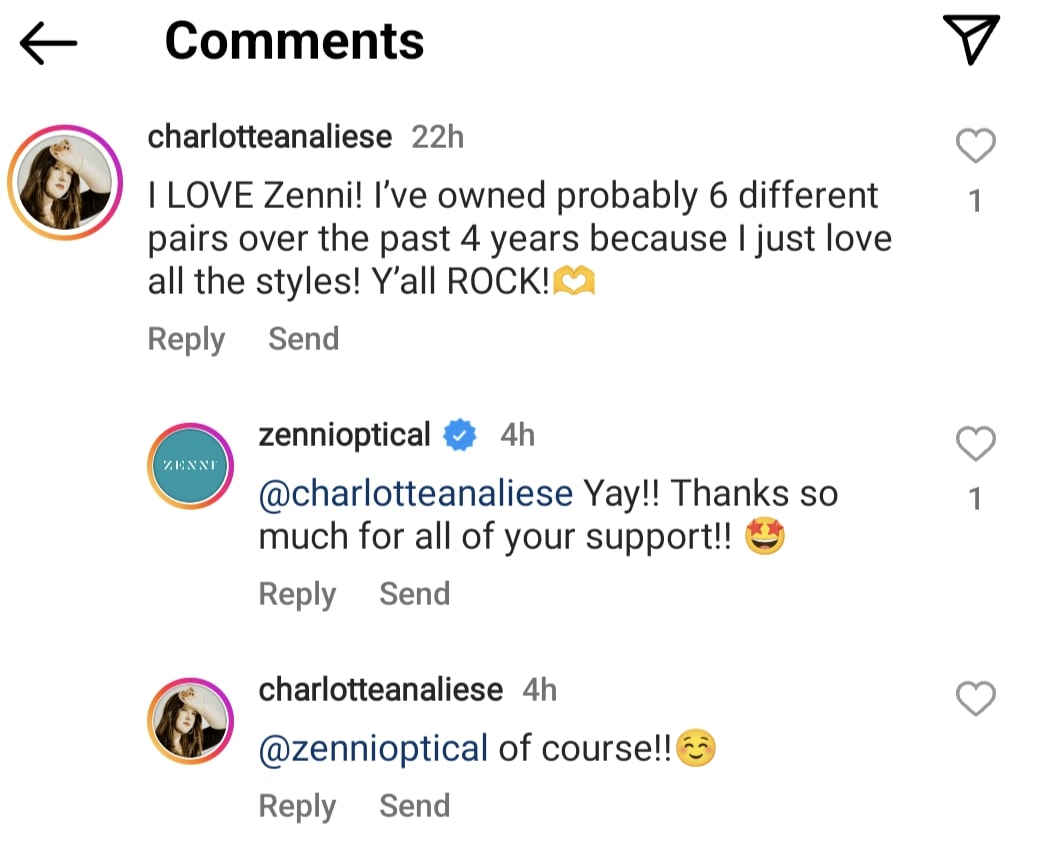The height and width of the screenshot is (848, 1041).
Task: Like zennioptical's reply using the heart icon
Action: click(x=975, y=444)
